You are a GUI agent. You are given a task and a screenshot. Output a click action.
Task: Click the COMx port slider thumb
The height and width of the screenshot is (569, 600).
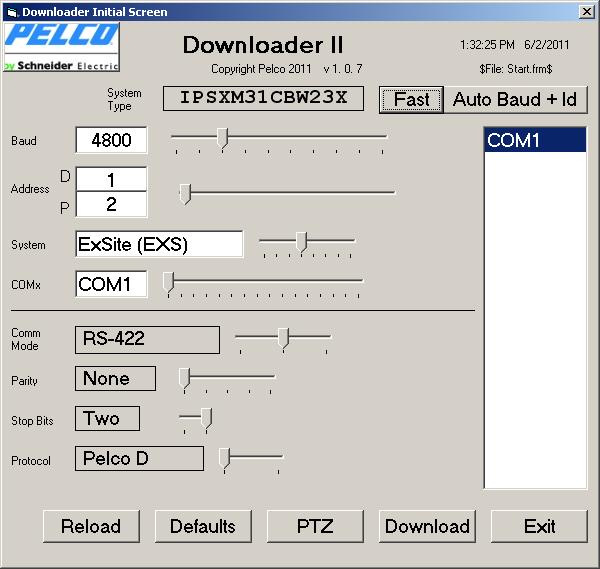[168, 282]
